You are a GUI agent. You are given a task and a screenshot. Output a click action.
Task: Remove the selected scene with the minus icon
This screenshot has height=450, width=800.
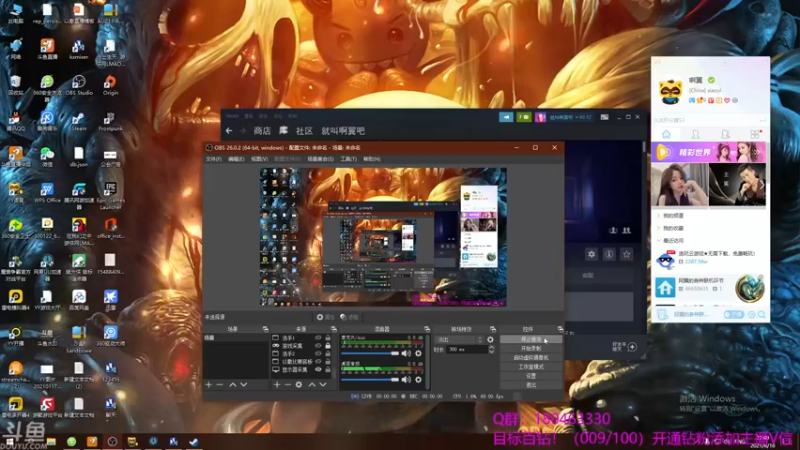[x=220, y=384]
